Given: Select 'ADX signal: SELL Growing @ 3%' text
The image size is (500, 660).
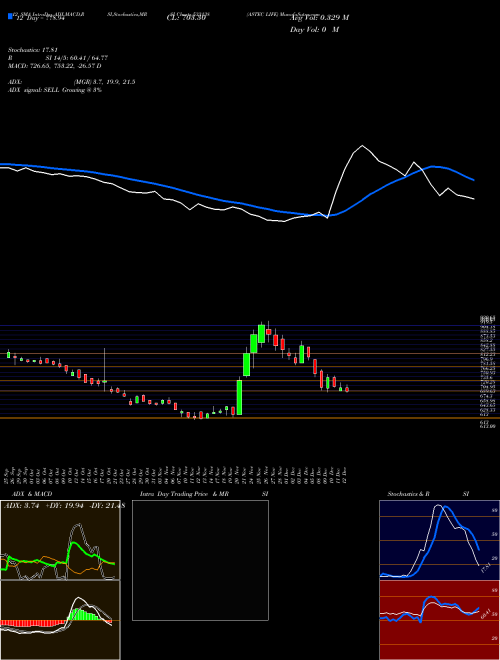Looking at the screenshot, I should tap(55, 90).
